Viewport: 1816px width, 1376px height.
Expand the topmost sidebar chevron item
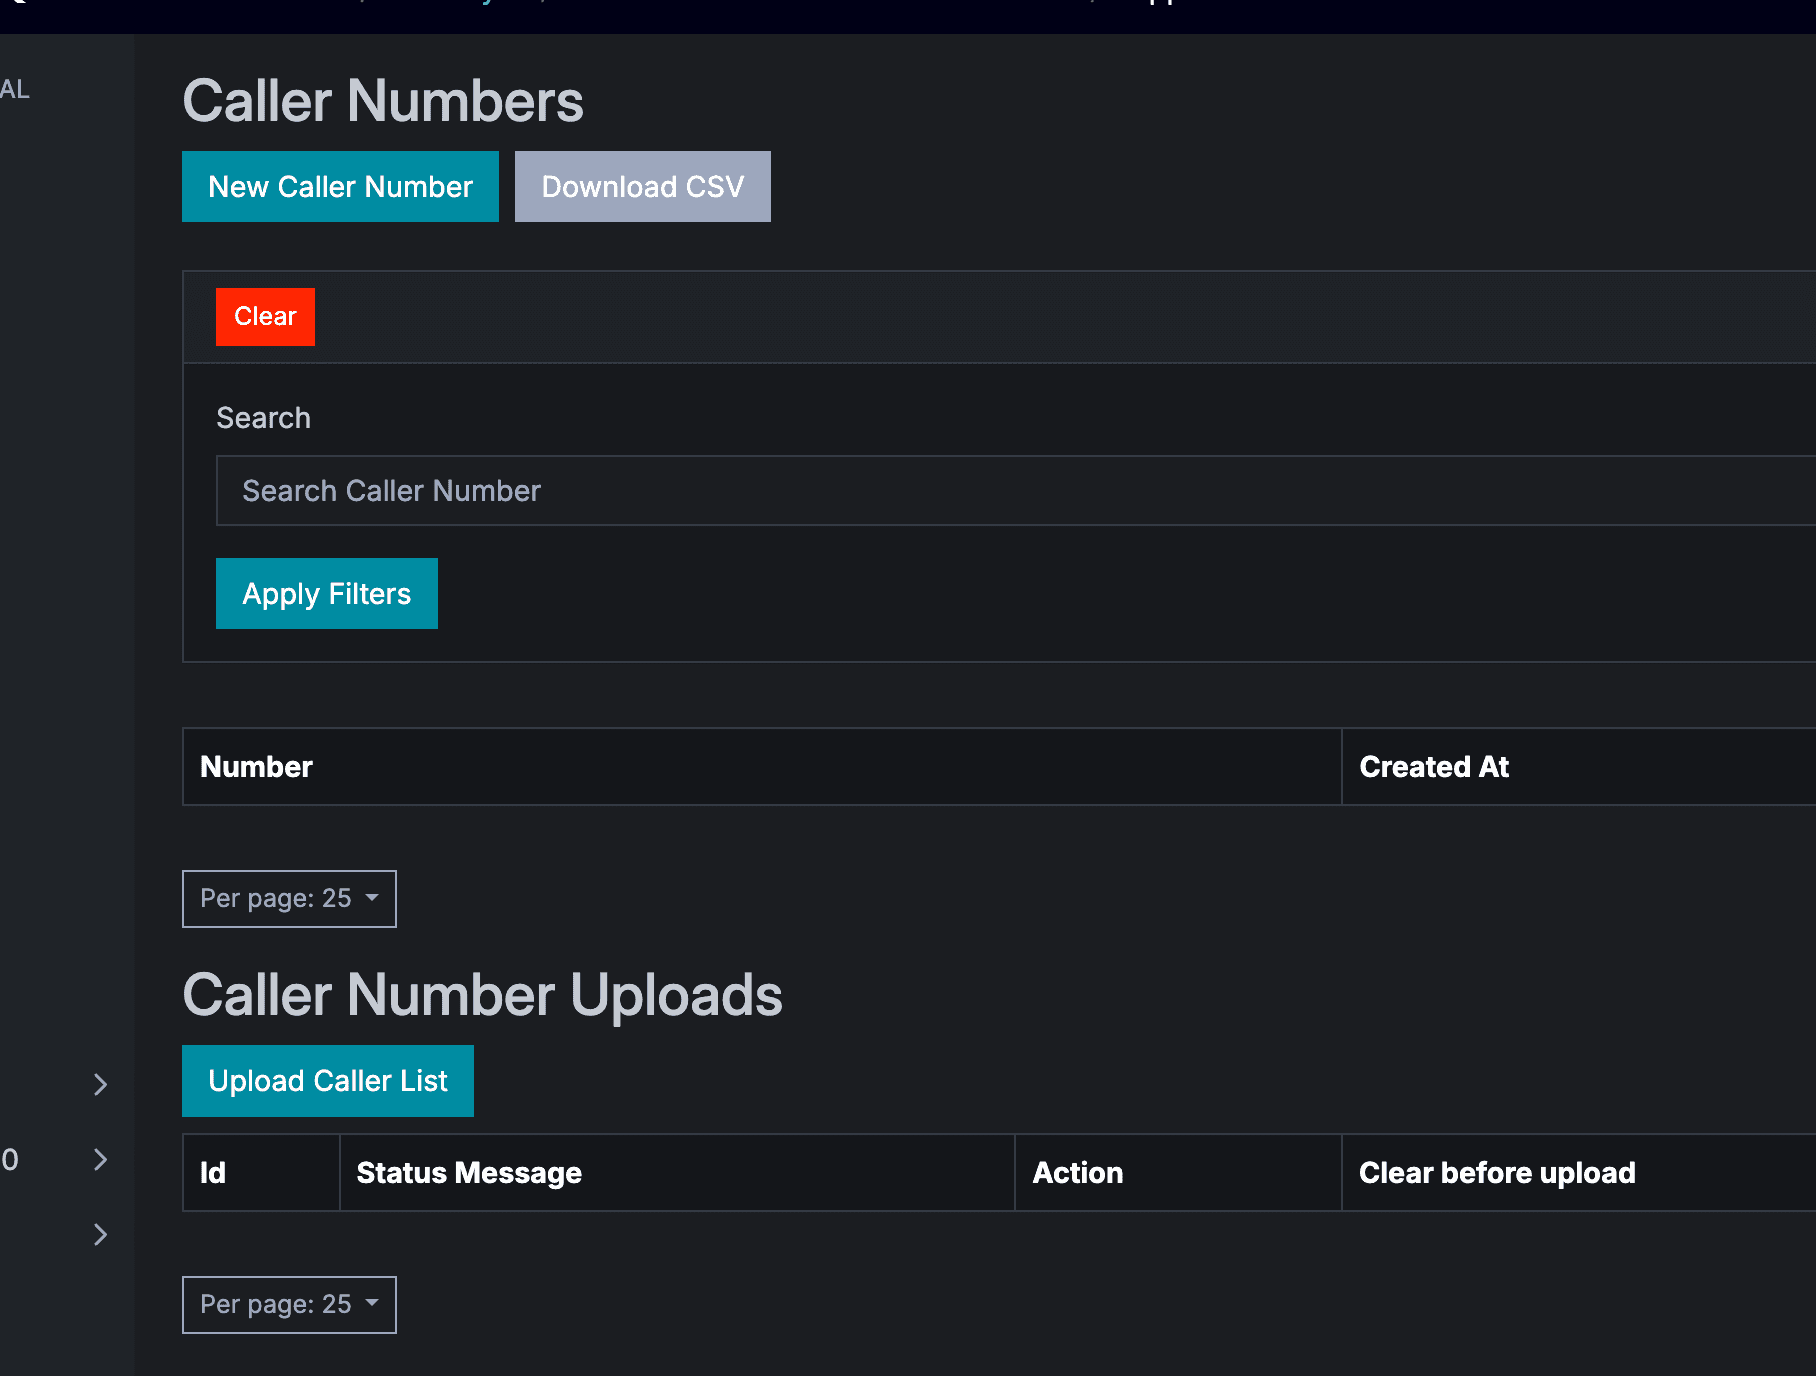100,1085
